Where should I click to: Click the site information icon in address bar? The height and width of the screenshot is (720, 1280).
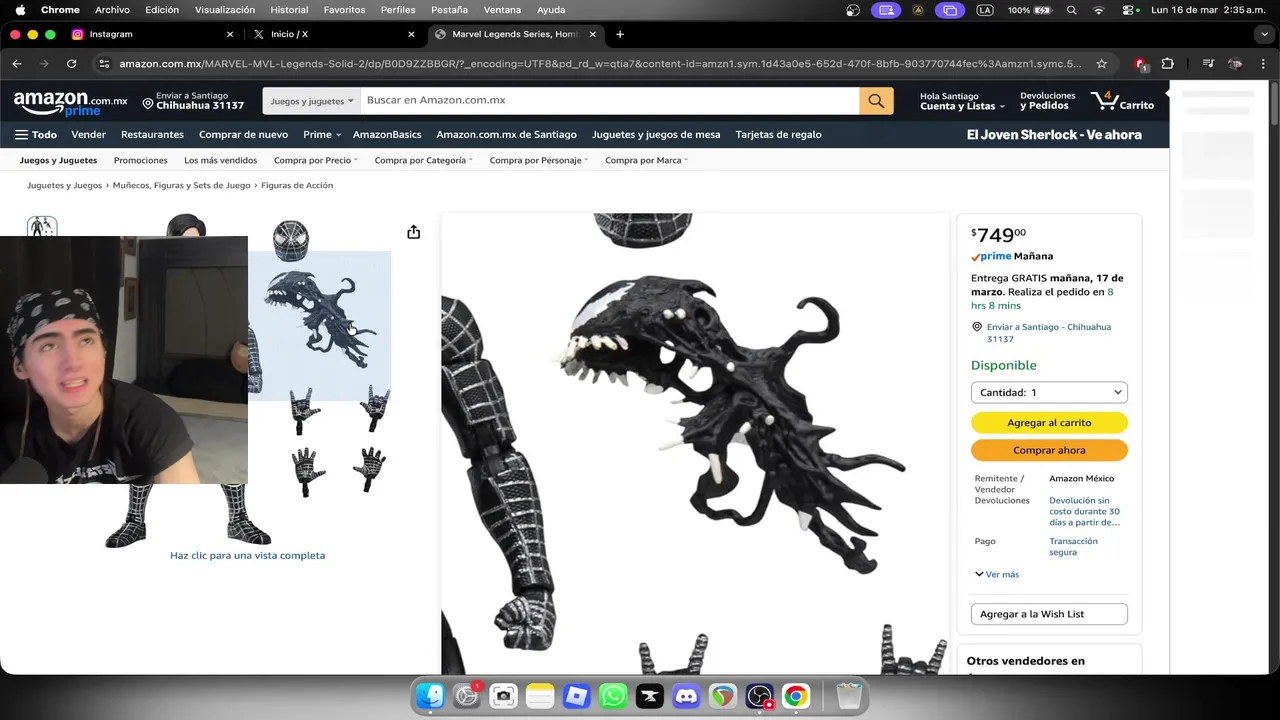pos(103,63)
